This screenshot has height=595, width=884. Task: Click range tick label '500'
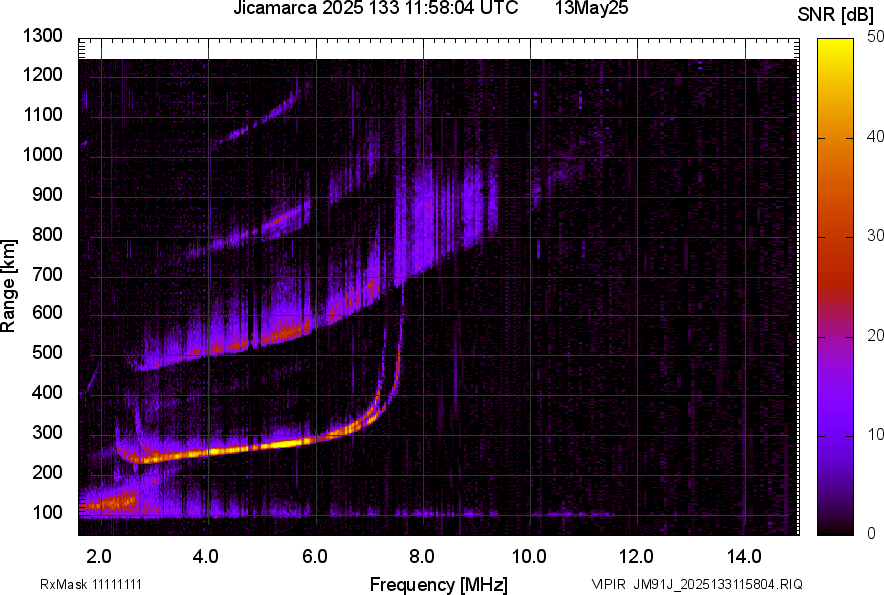pyautogui.click(x=47, y=352)
